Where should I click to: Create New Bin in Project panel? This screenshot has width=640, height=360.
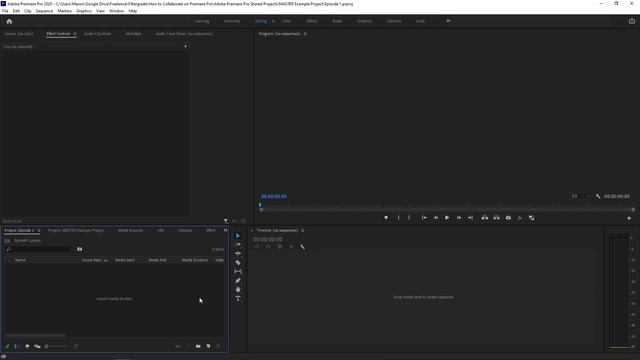click(x=198, y=346)
